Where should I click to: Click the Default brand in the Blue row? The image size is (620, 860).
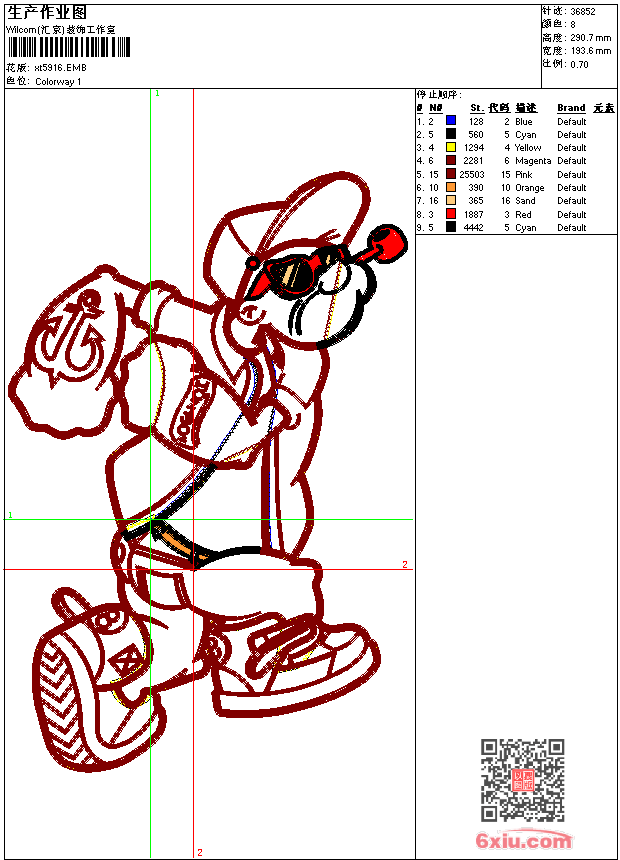[x=572, y=122]
